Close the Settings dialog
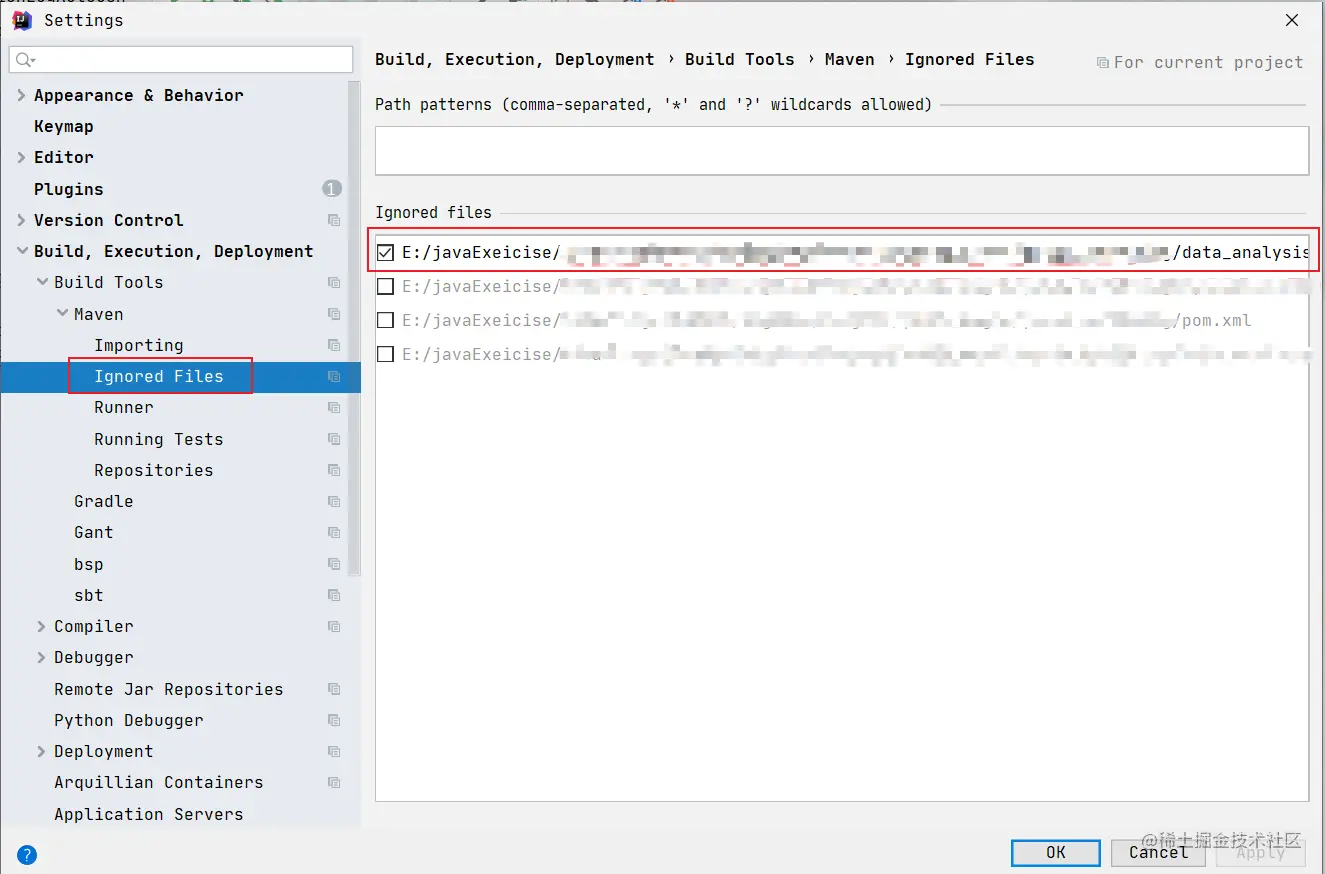Viewport: 1325px width, 874px height. pos(1292,20)
